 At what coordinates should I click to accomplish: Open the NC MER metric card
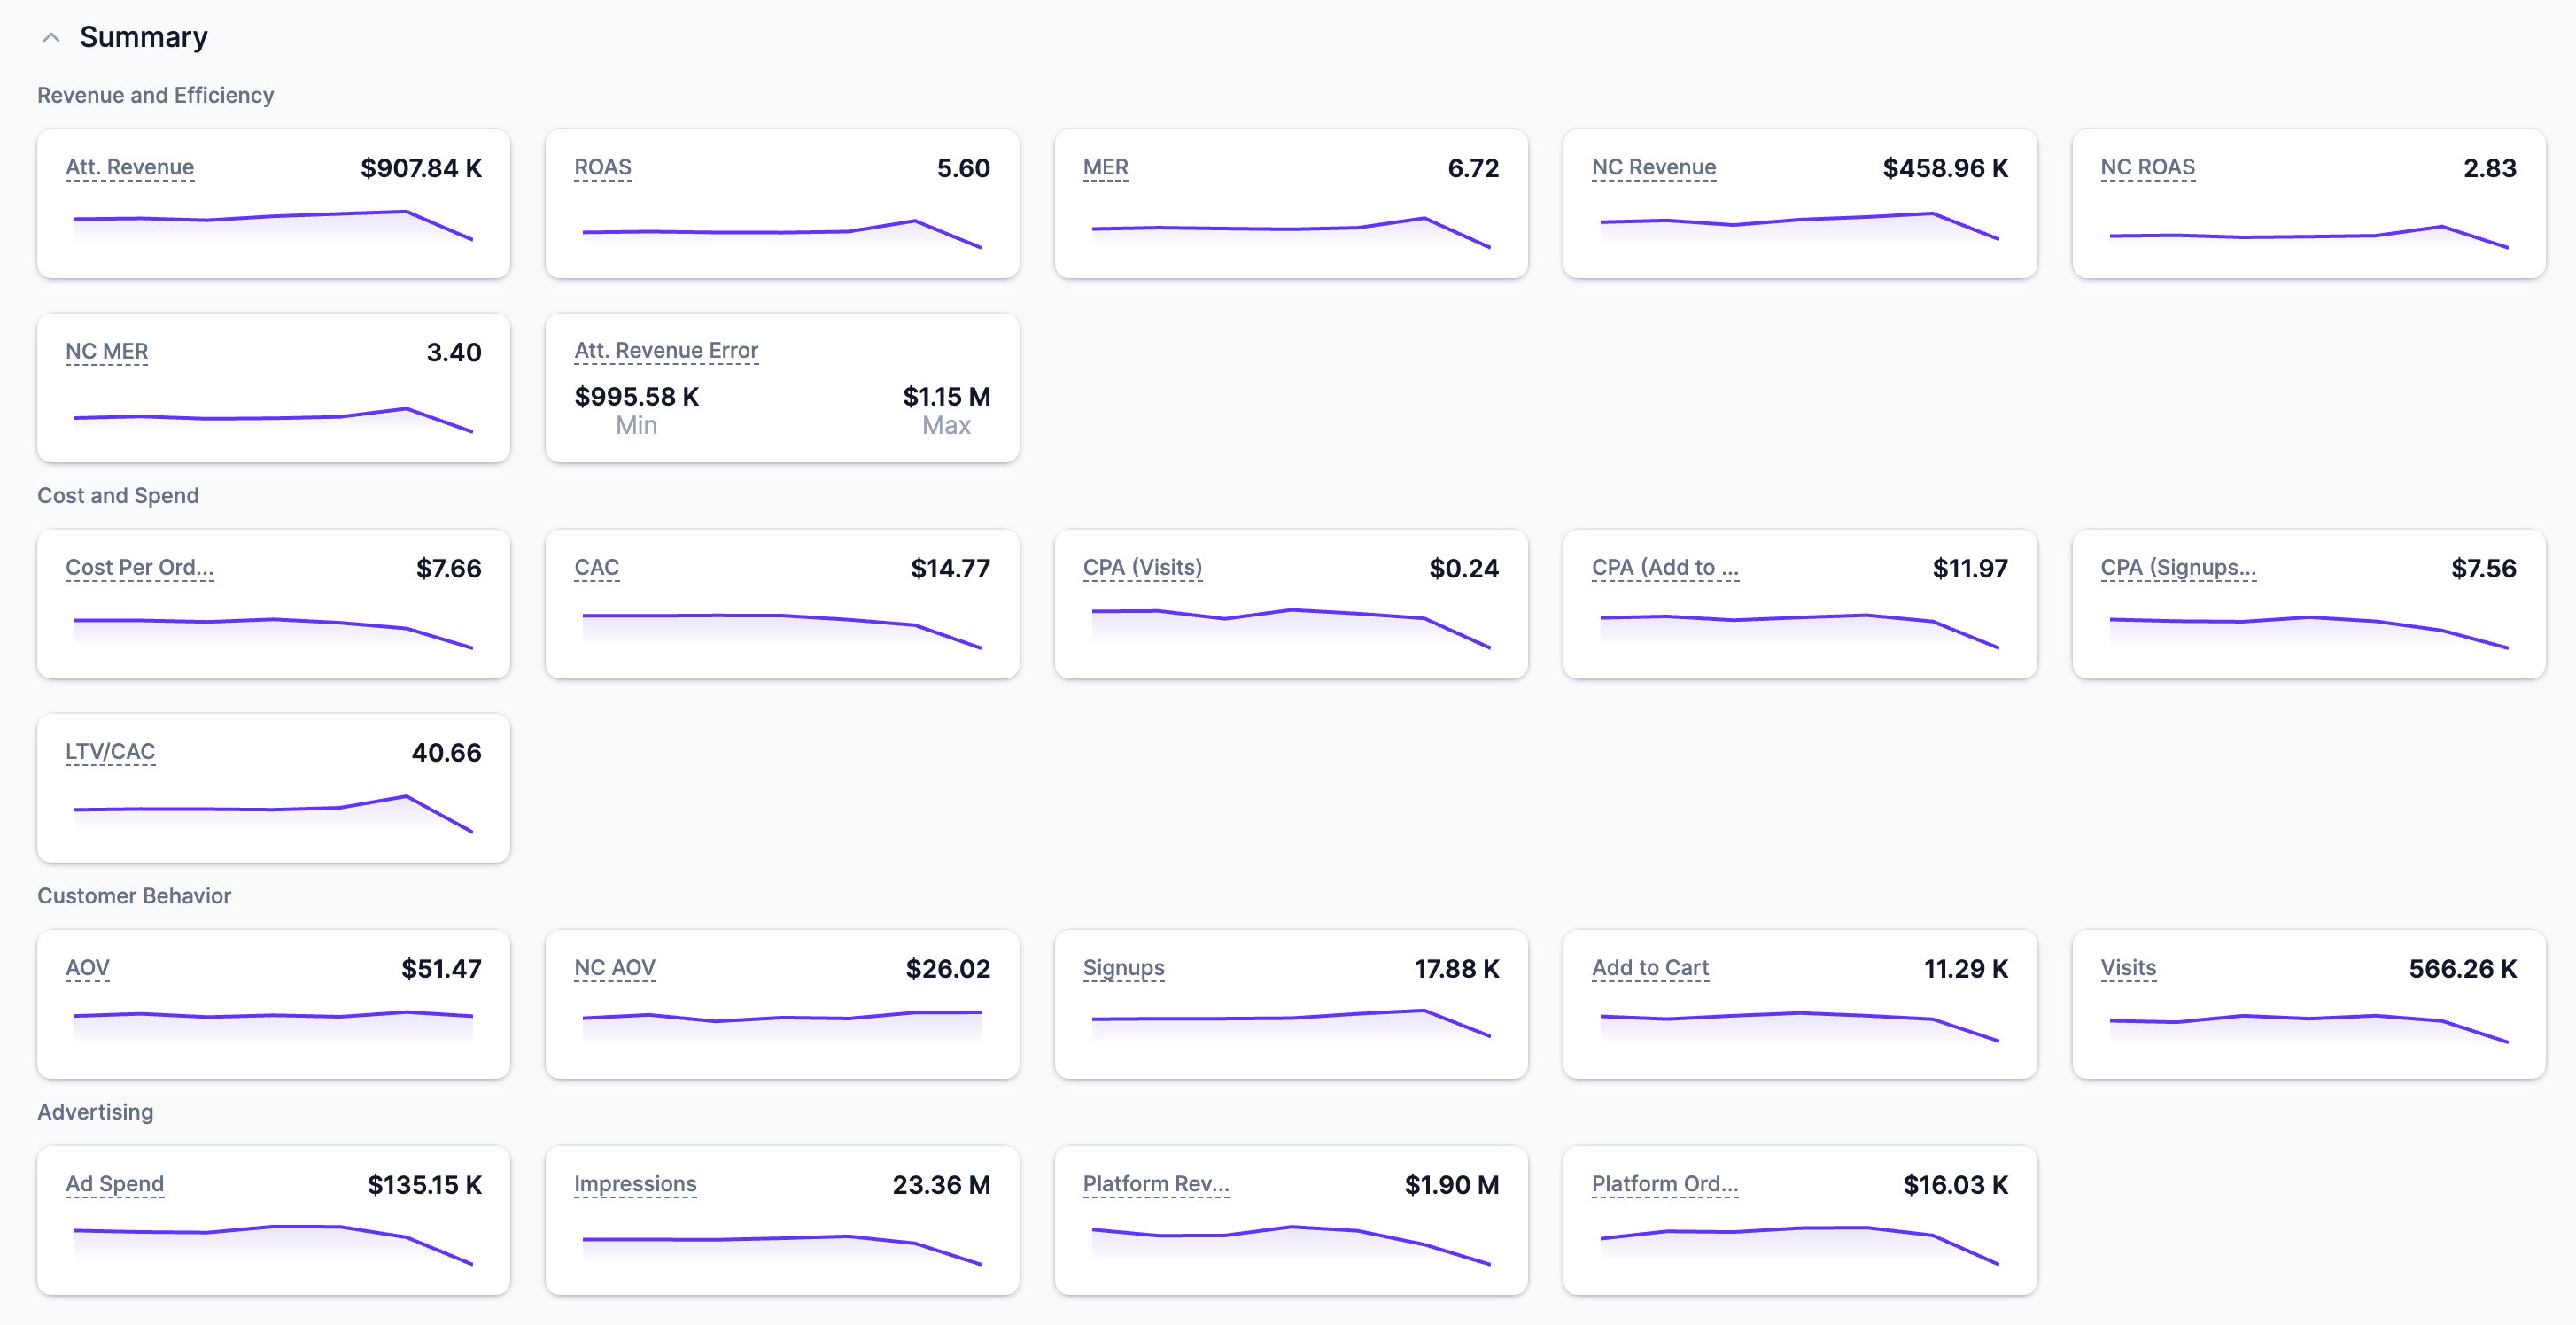coord(273,388)
